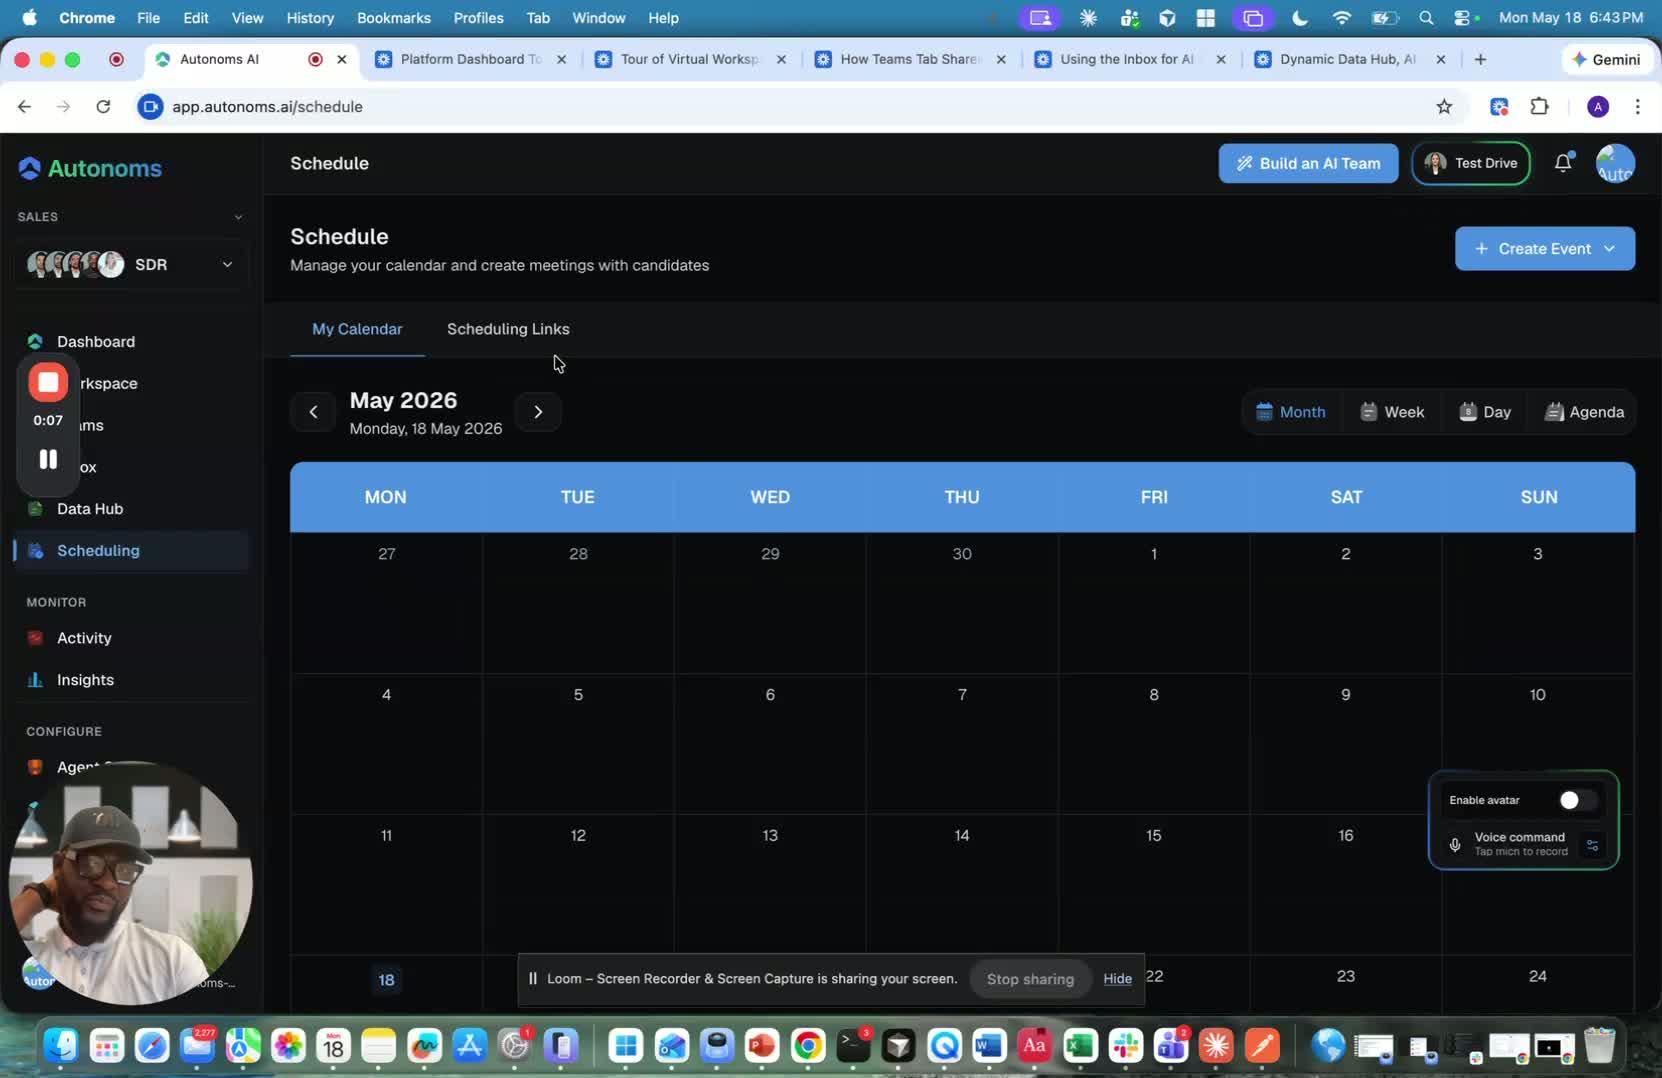Open Spotlight search in menu bar

pos(1426,18)
